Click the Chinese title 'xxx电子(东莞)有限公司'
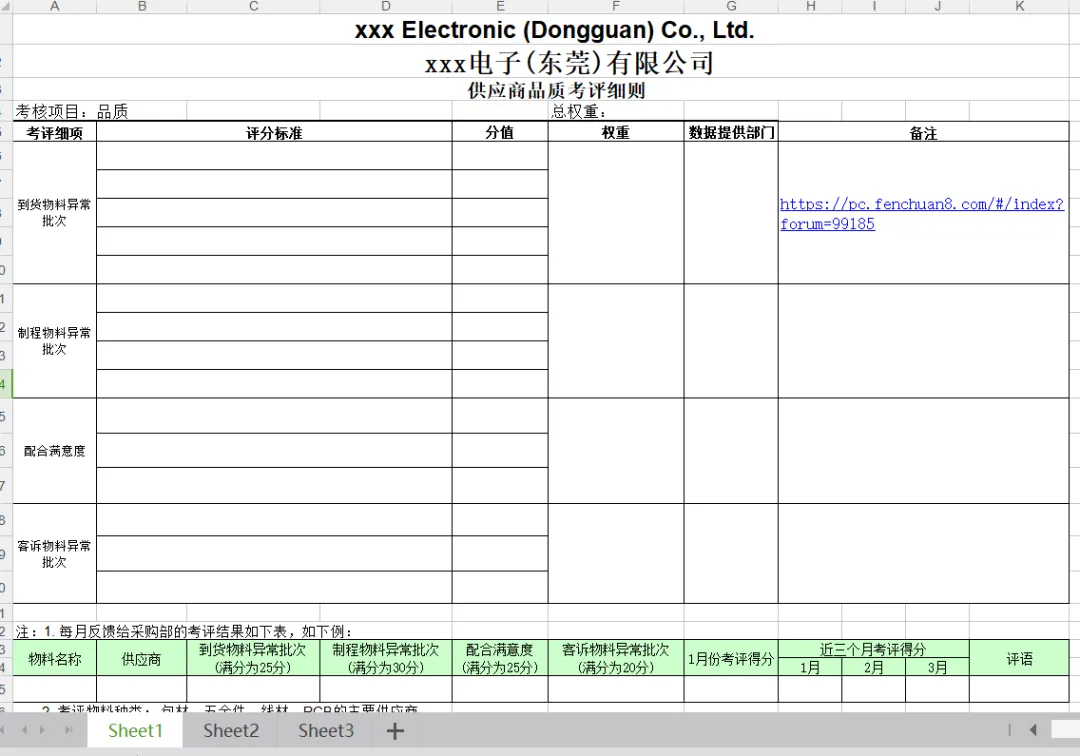The width and height of the screenshot is (1080, 756). [569, 63]
